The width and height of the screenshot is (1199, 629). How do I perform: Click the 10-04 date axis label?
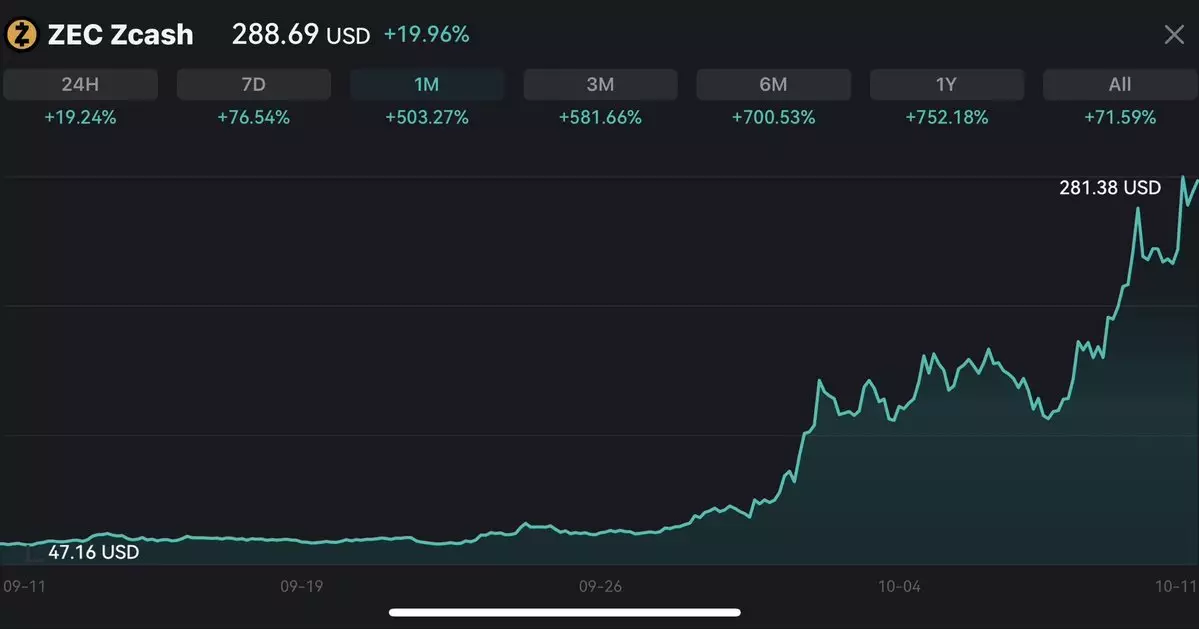[898, 587]
